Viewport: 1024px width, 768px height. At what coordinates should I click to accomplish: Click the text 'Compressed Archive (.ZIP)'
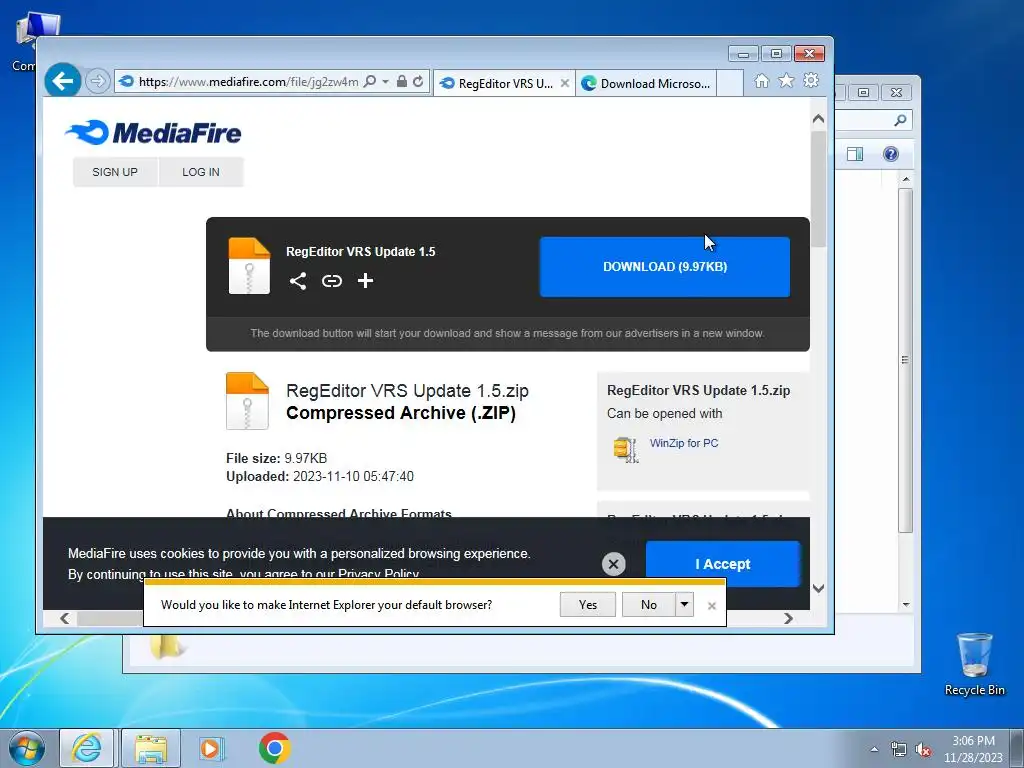401,413
